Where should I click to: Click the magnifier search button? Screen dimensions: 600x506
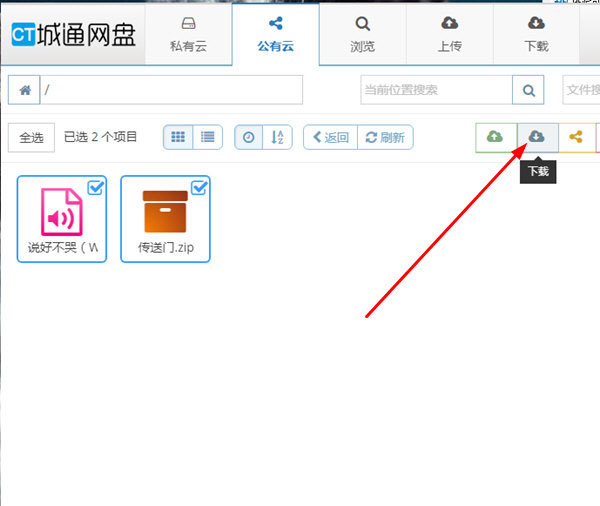[528, 90]
